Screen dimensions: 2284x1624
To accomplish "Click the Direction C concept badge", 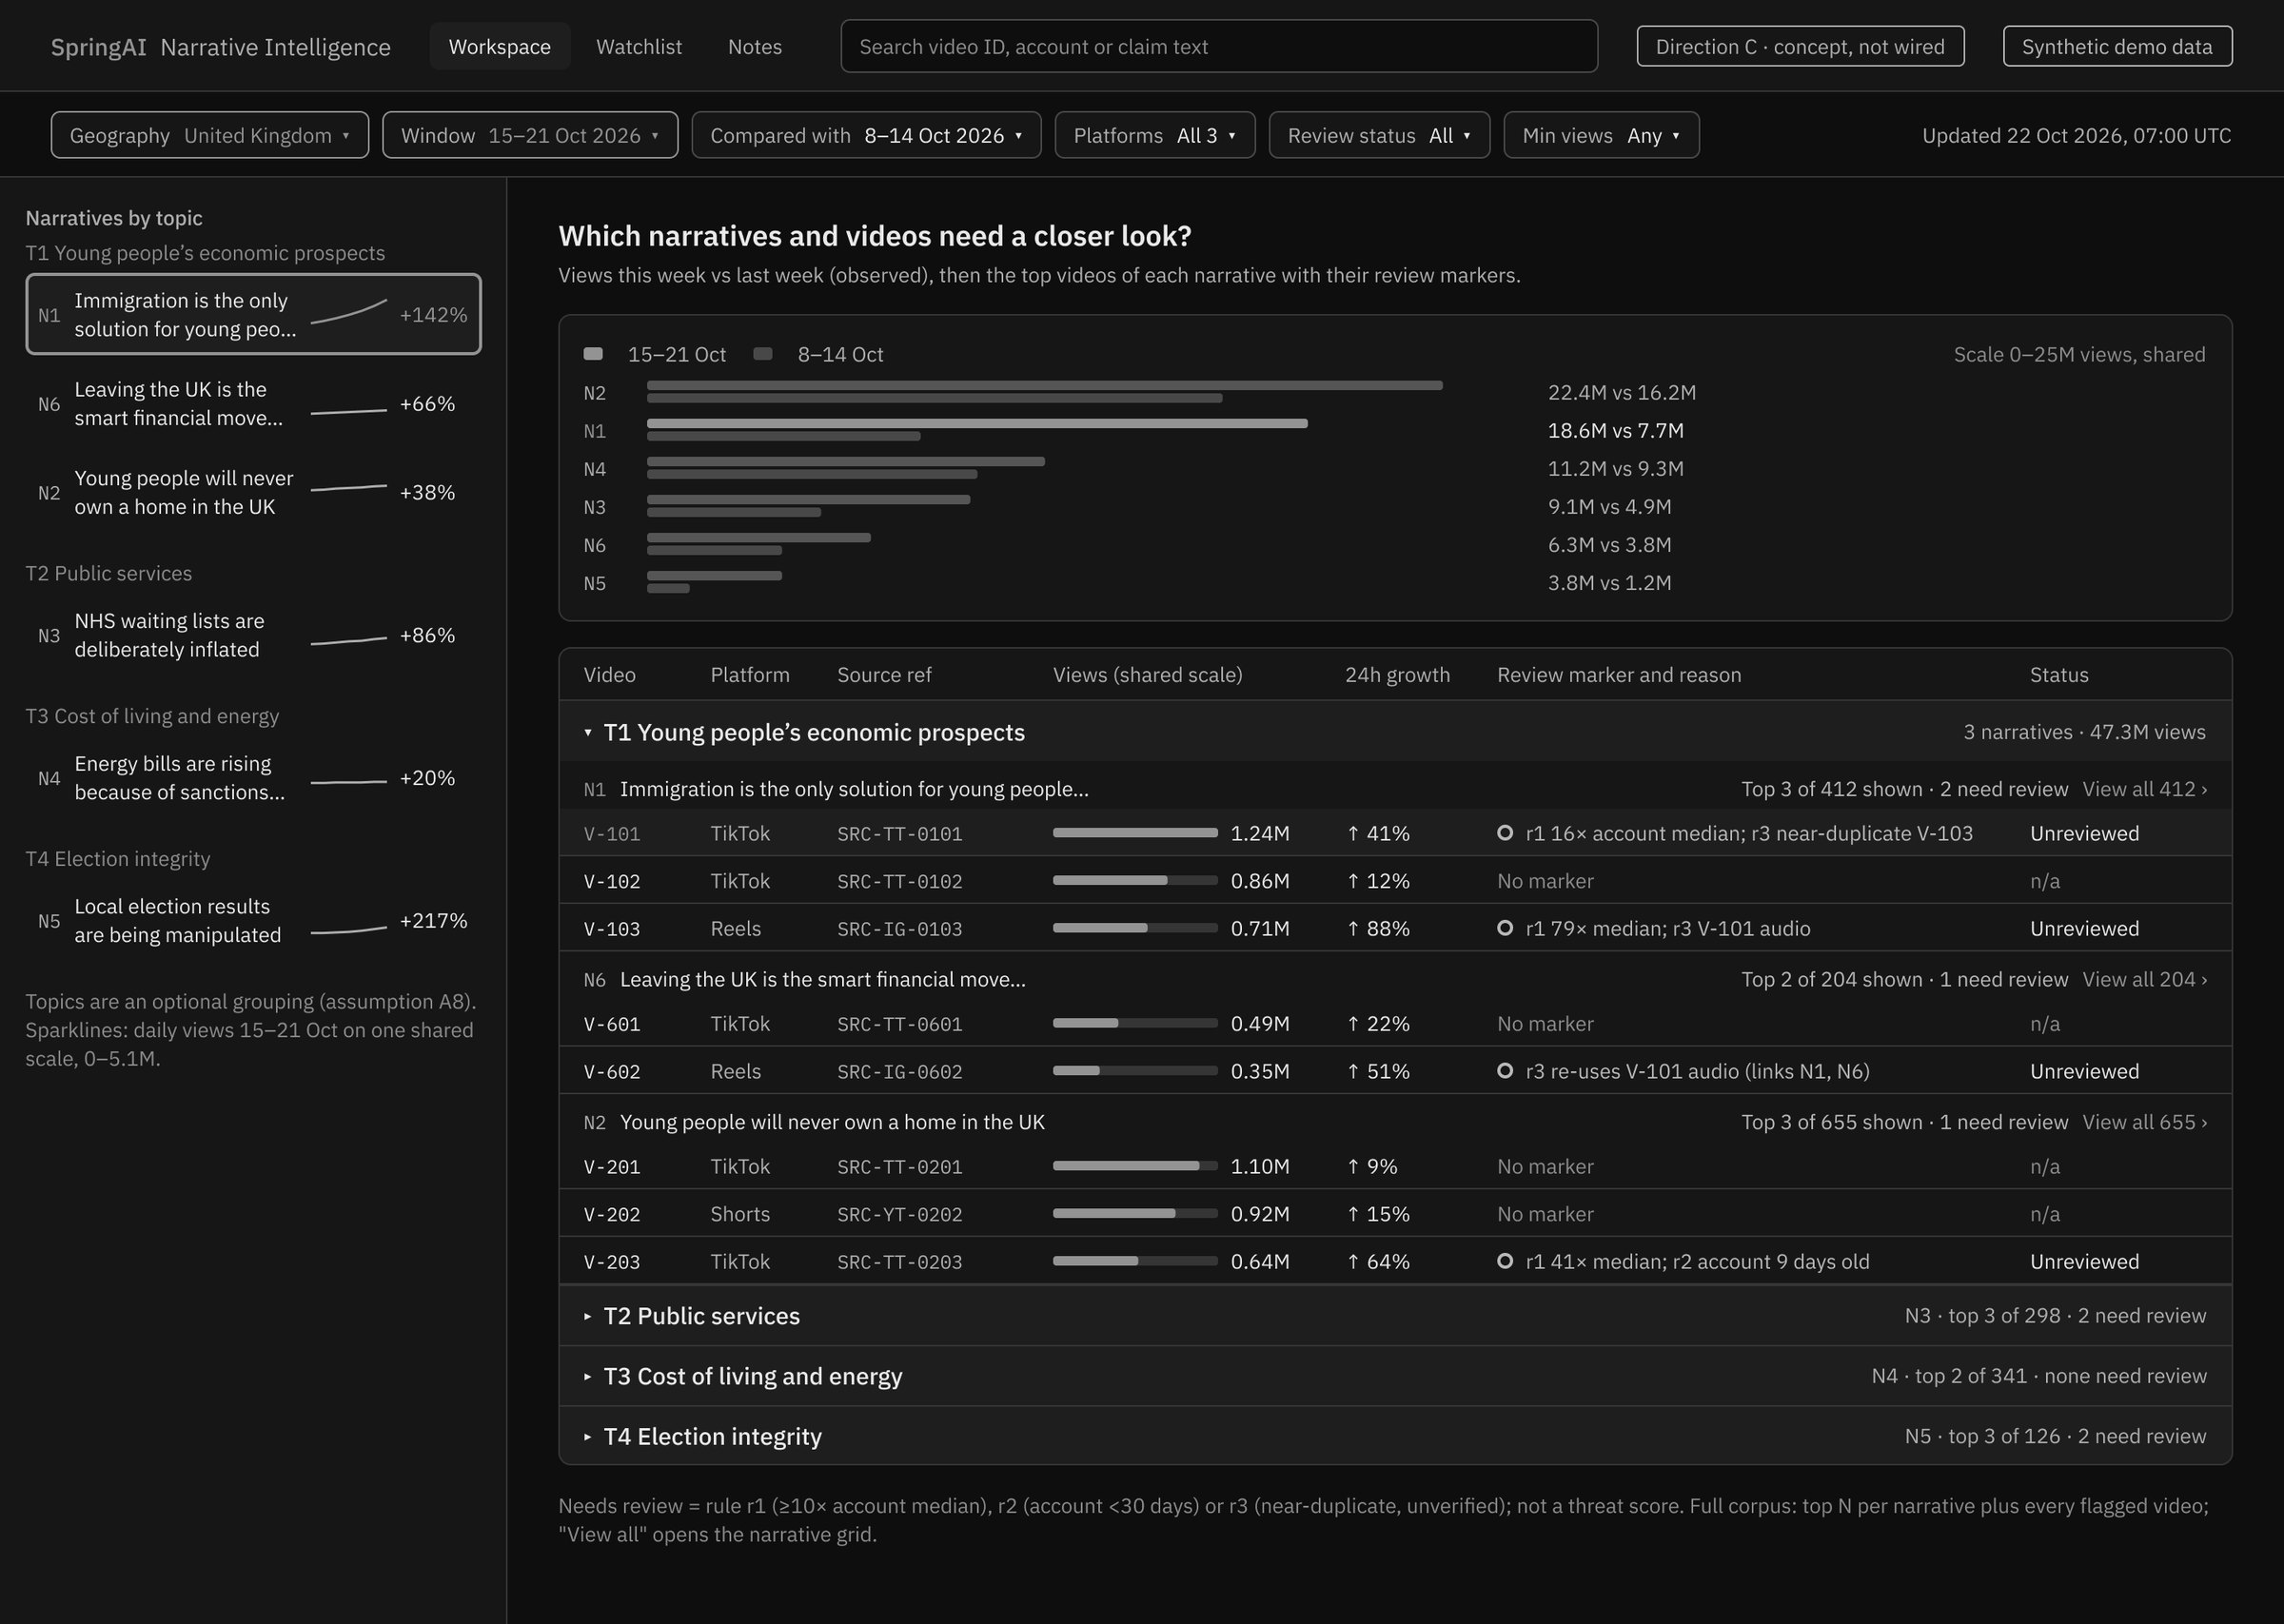I will [x=1800, y=46].
